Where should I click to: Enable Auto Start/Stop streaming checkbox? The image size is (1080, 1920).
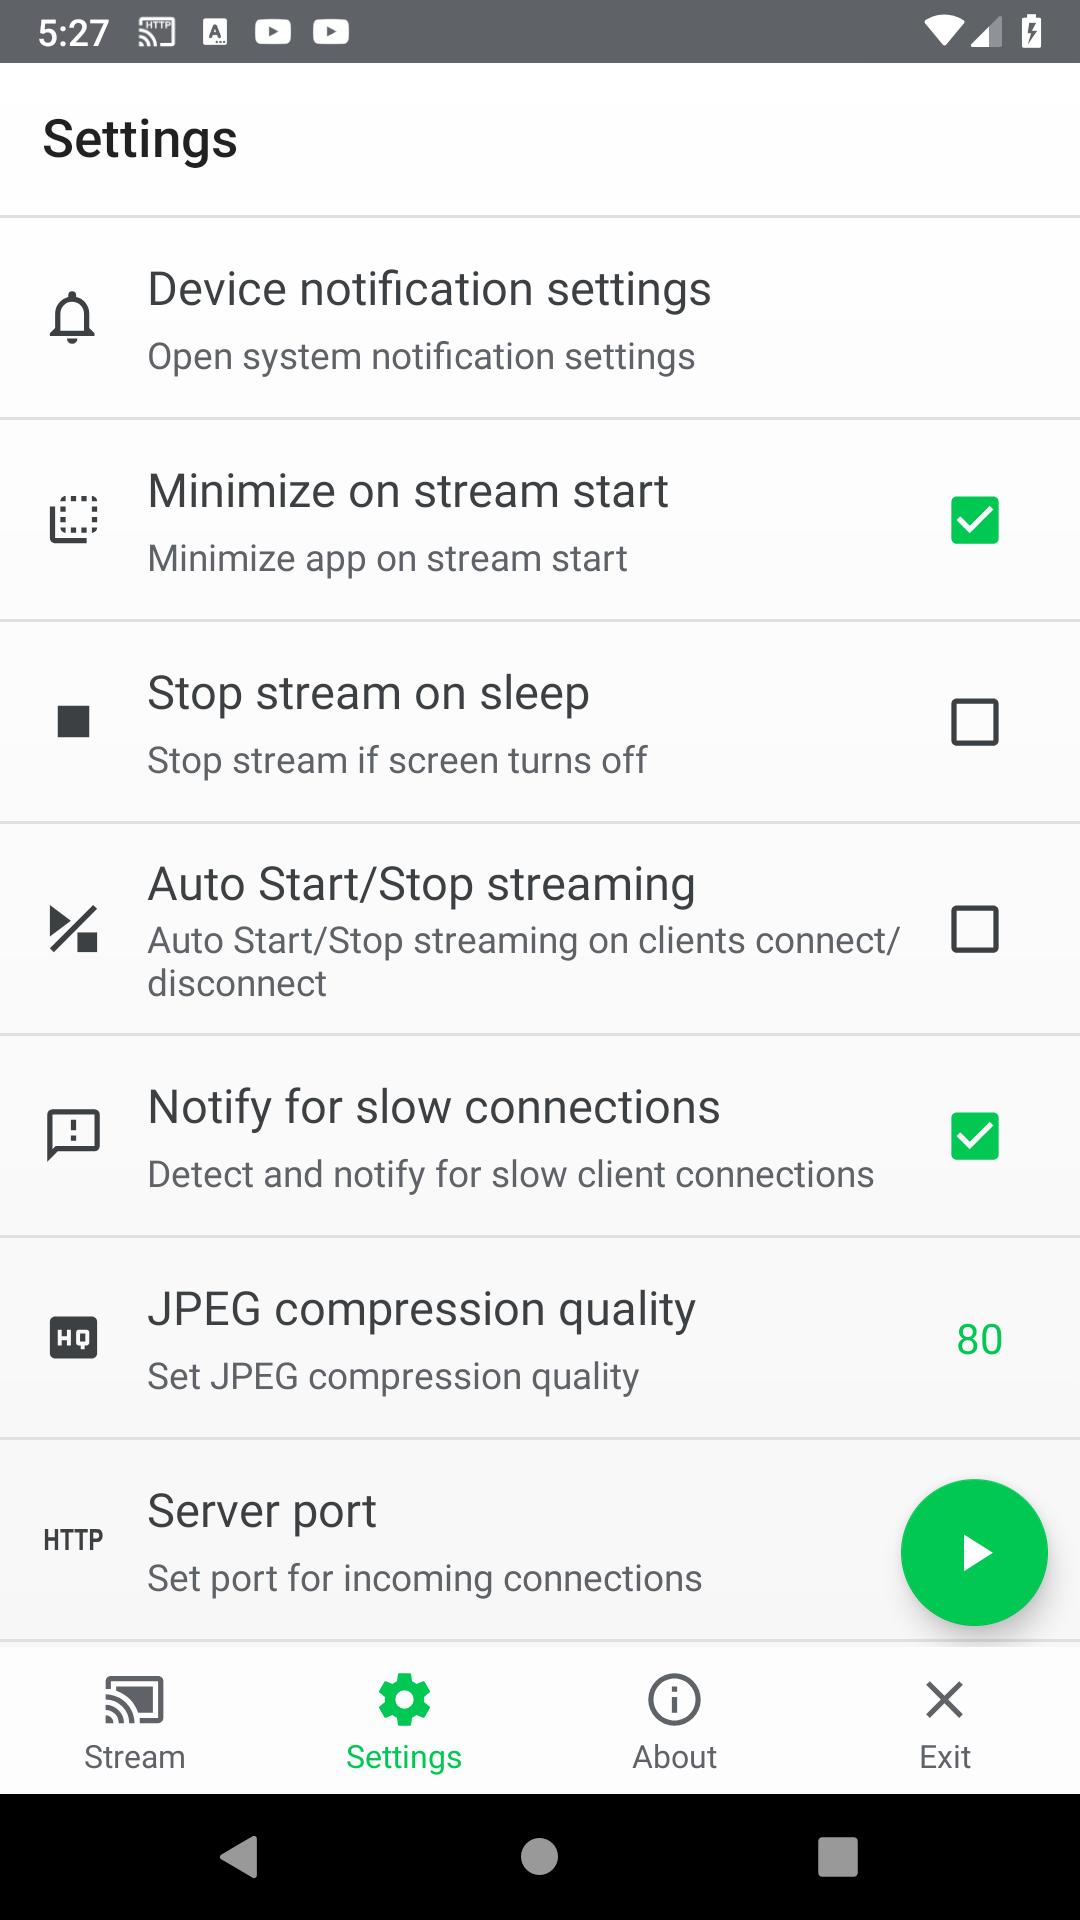[x=975, y=929]
